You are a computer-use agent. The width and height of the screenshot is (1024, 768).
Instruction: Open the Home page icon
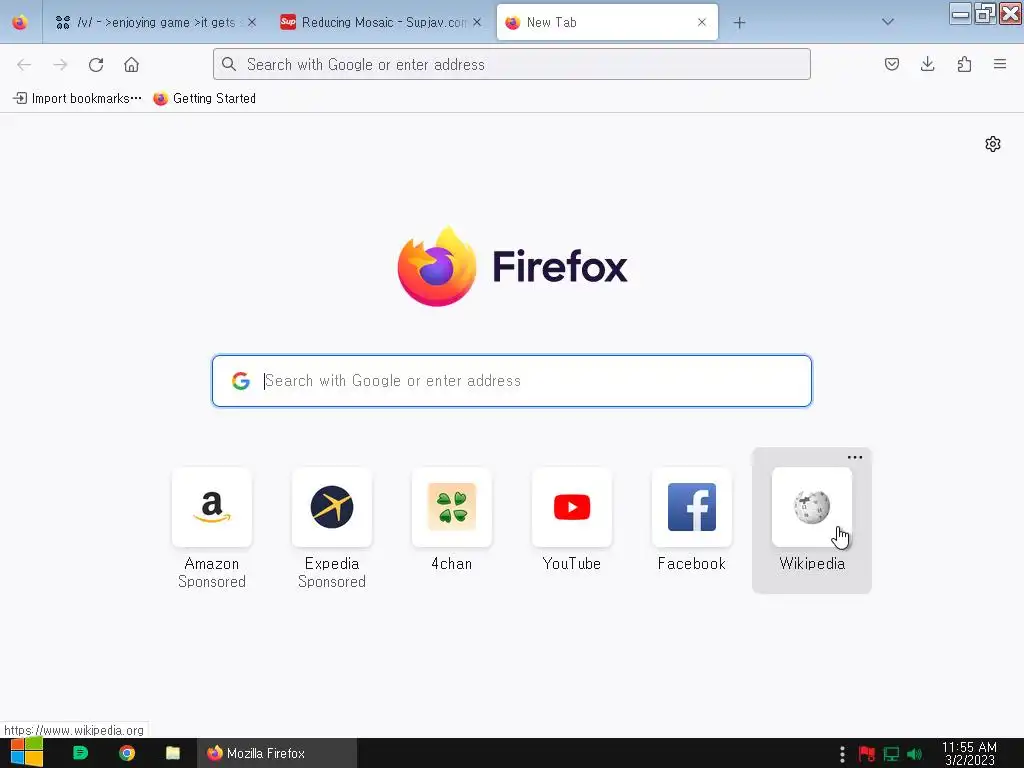[x=131, y=65]
